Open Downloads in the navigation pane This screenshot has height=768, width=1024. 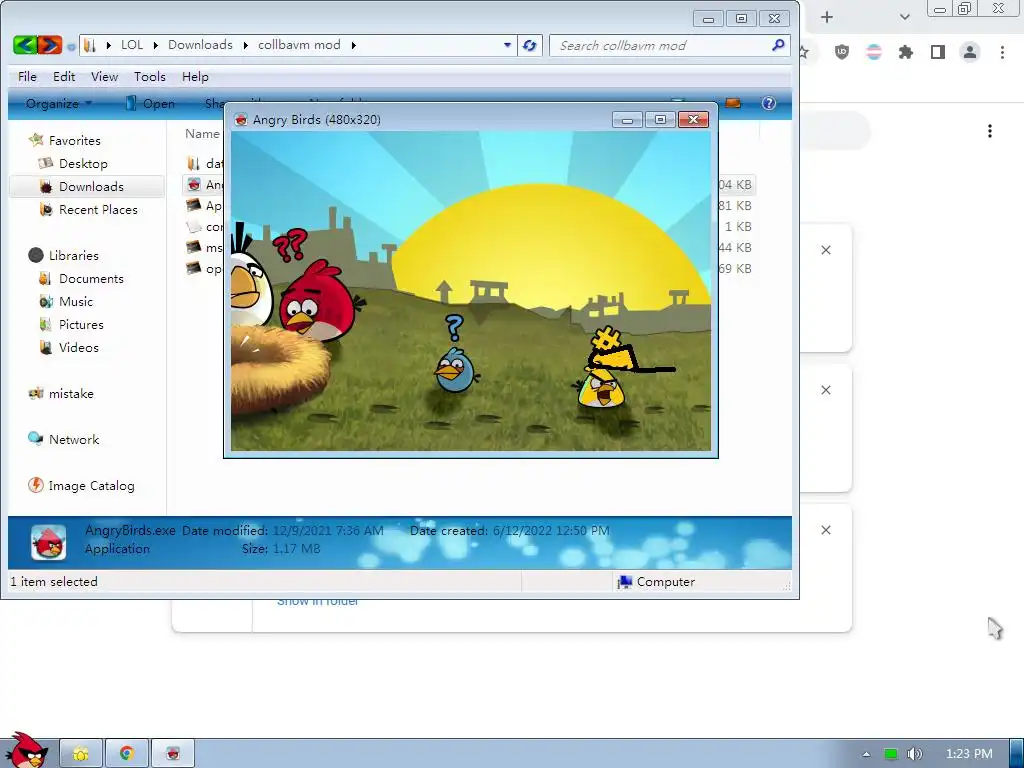click(87, 187)
